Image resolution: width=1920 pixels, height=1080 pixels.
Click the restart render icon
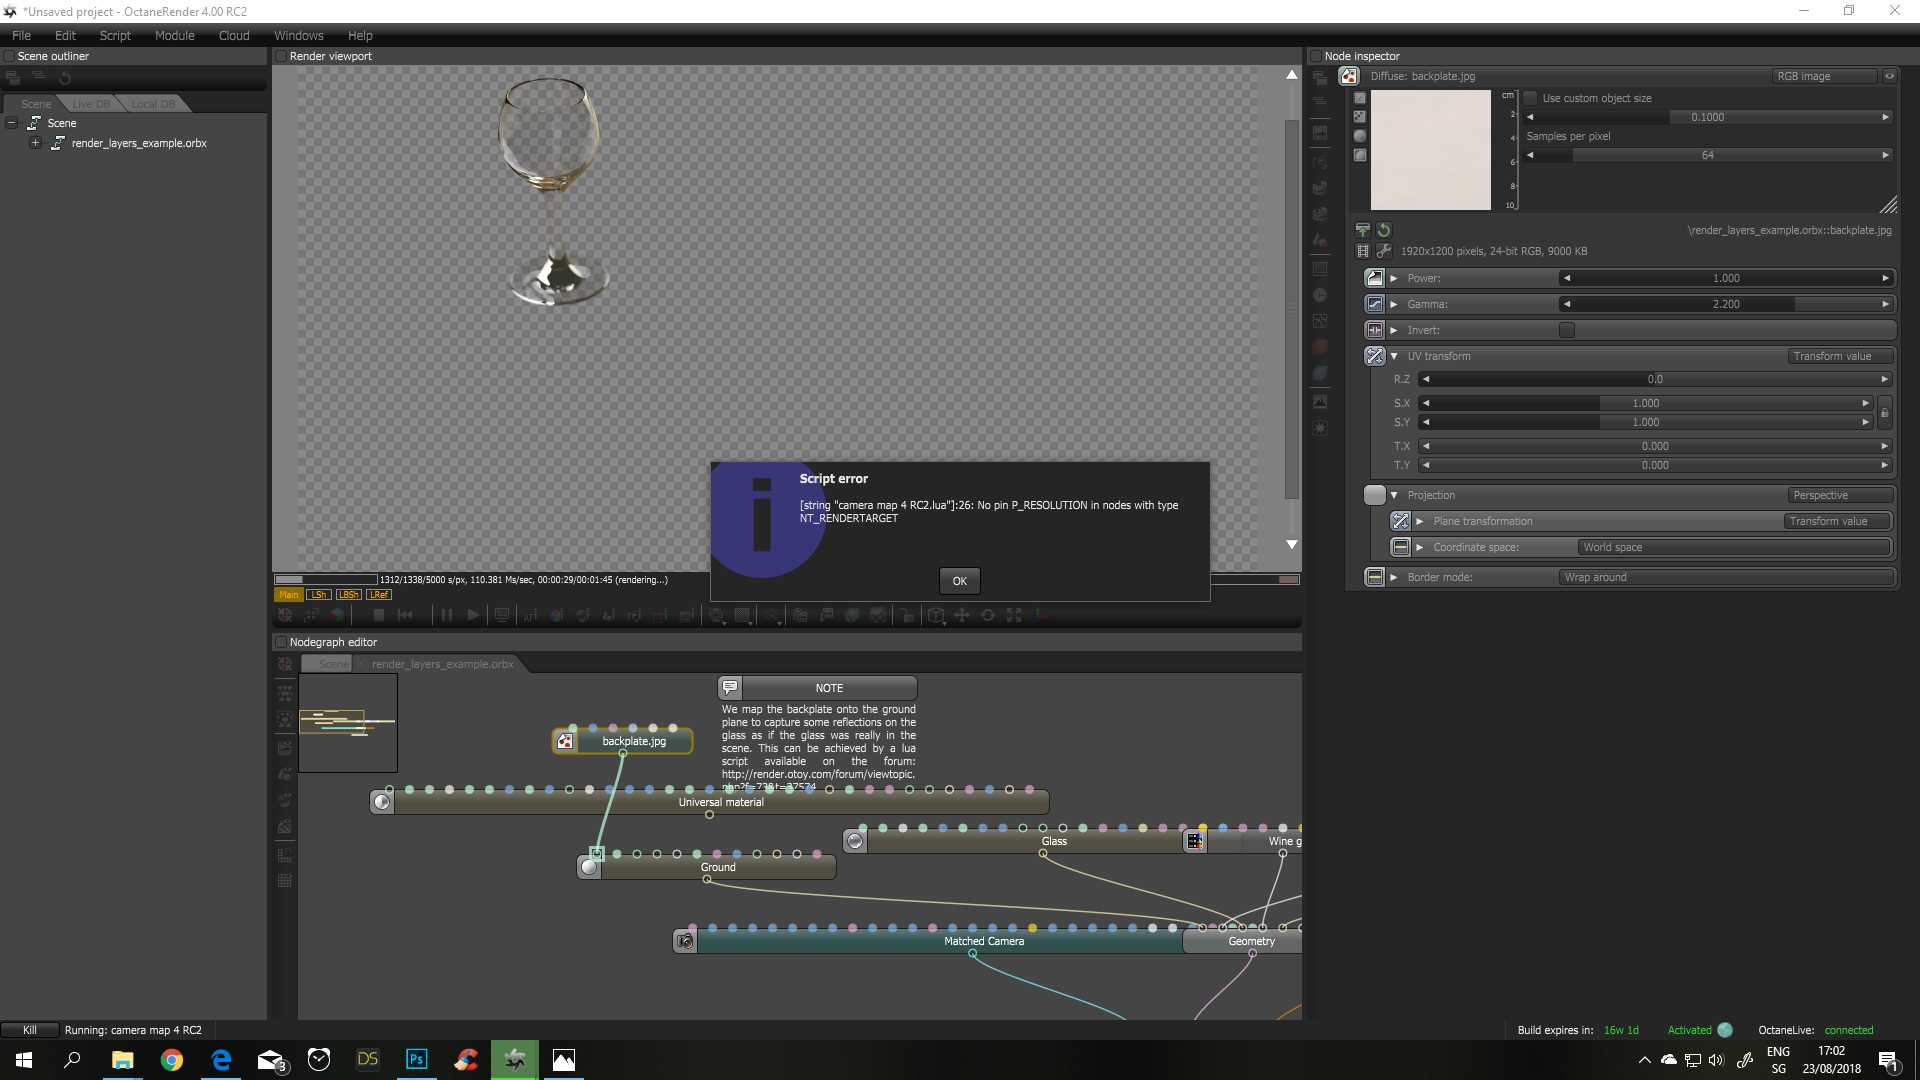405,615
